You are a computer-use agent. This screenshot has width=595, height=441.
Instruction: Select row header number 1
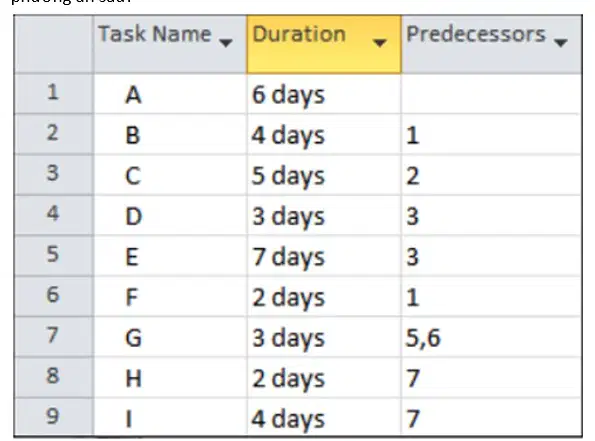(54, 94)
